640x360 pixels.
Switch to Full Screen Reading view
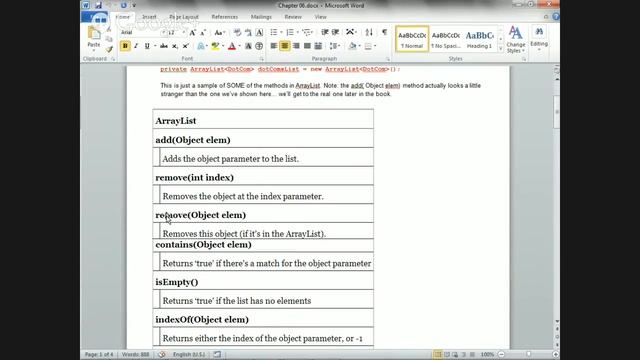[x=447, y=354]
